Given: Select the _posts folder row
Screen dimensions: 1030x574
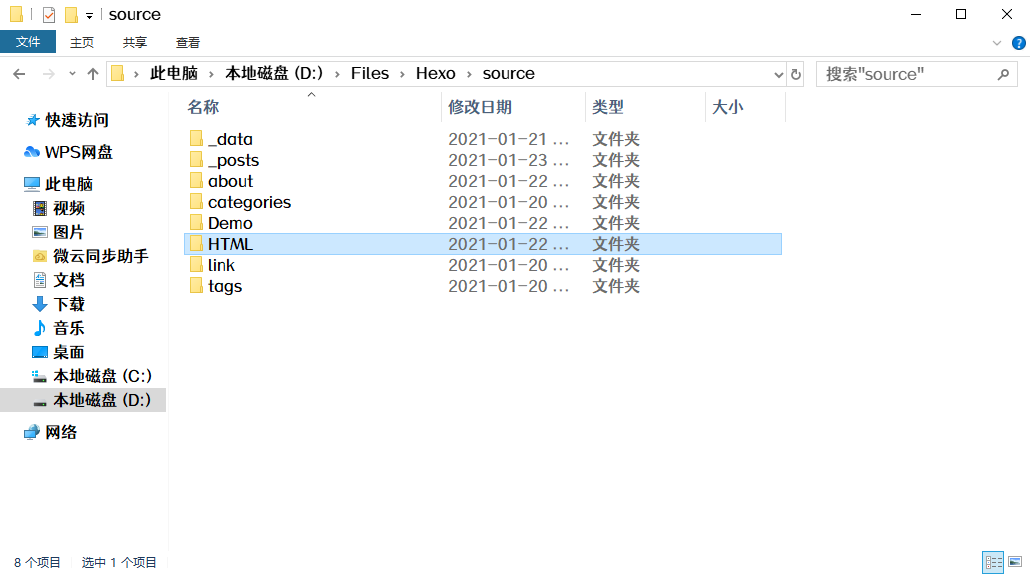Looking at the screenshot, I should (x=483, y=160).
